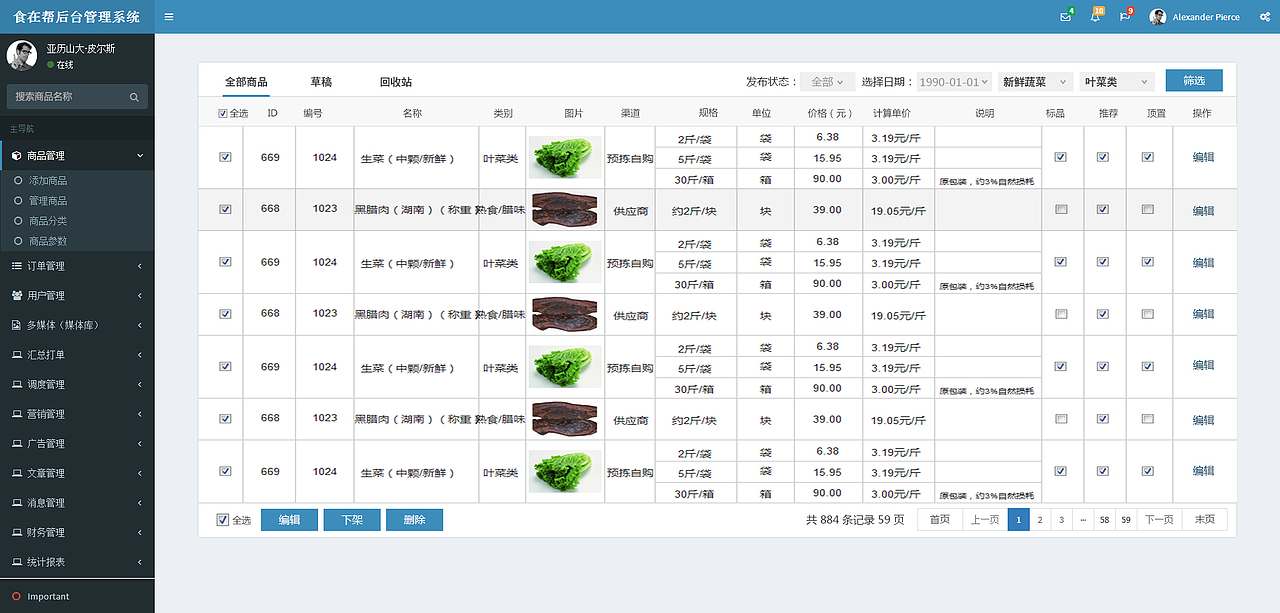Go to 上一页 in pagination
This screenshot has height=613, width=1280.
coord(985,520)
